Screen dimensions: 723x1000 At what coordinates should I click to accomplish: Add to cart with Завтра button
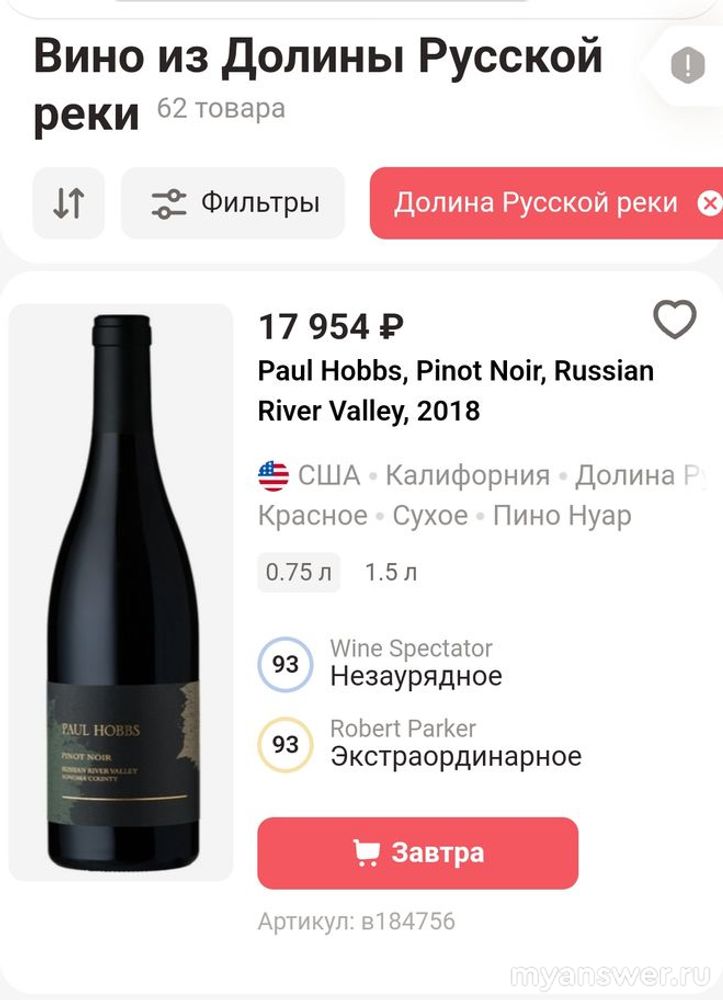tap(418, 853)
